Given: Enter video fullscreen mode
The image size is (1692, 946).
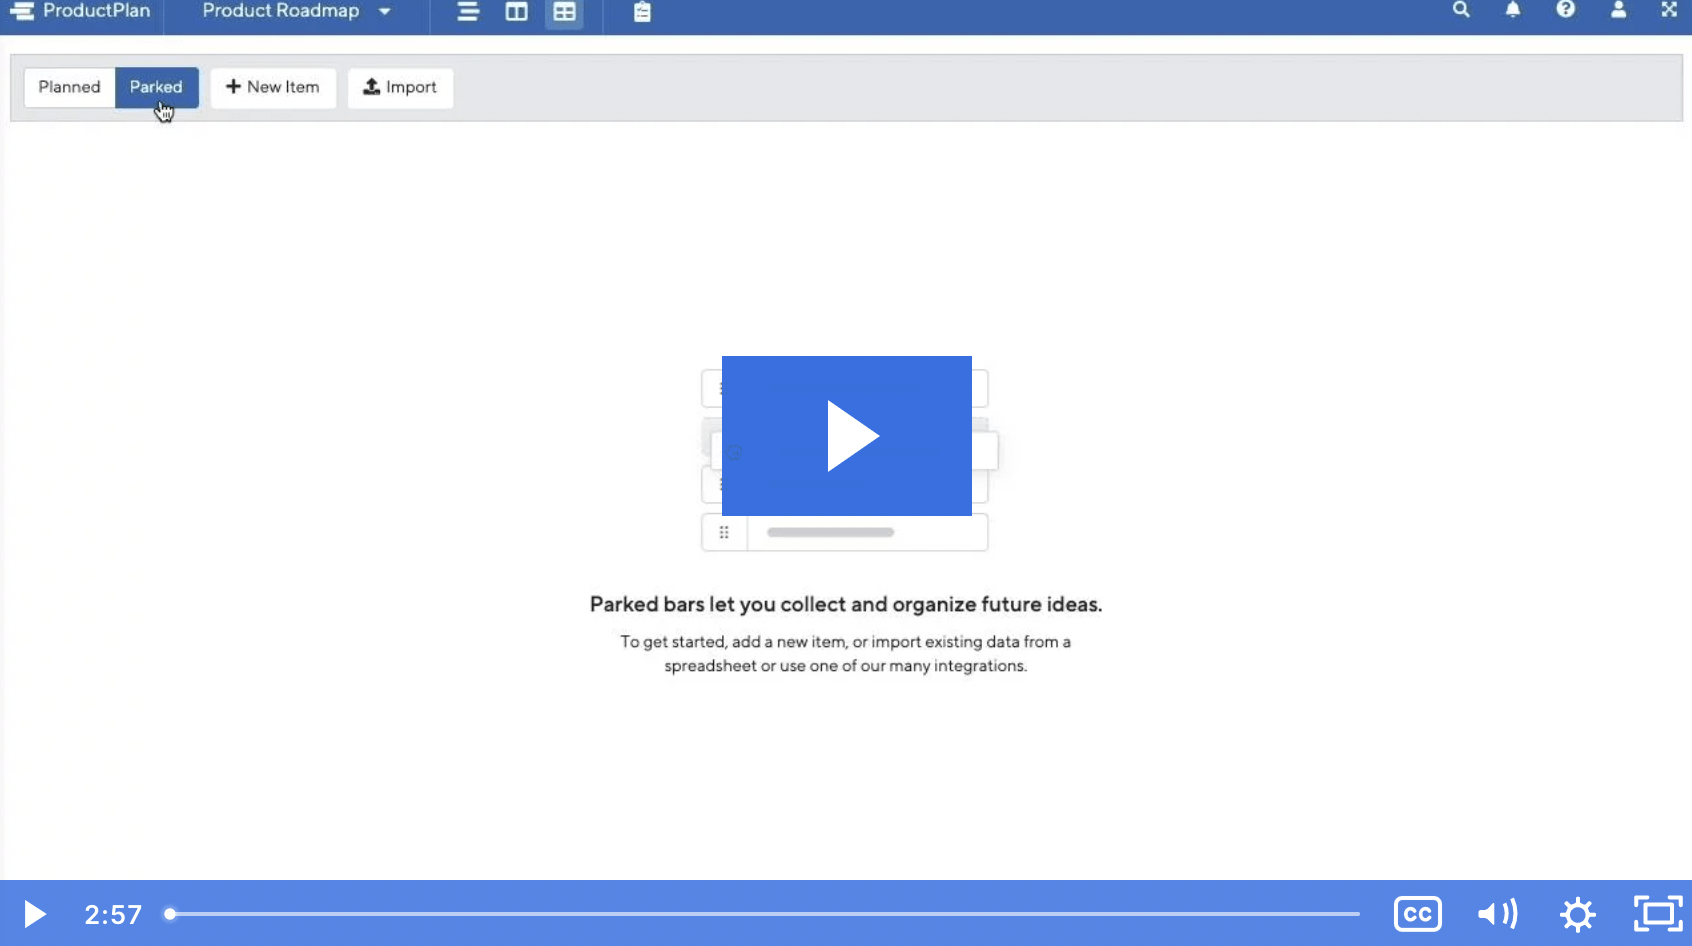Looking at the screenshot, I should pos(1658,914).
